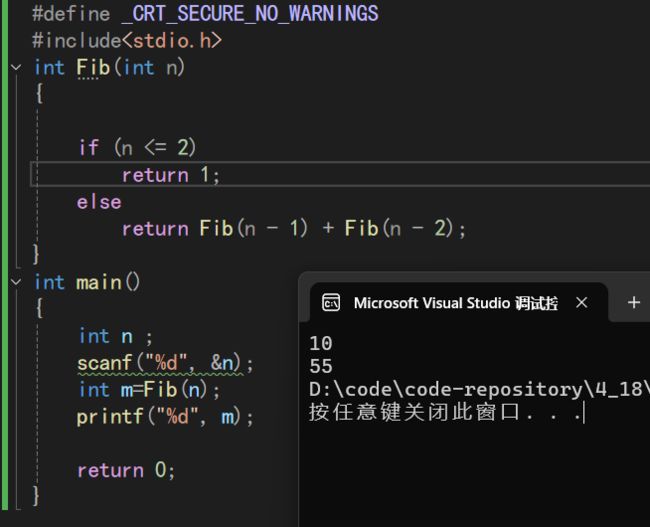Place cursor on the return 1 line
This screenshot has width=650, height=527.
click(x=340, y=175)
